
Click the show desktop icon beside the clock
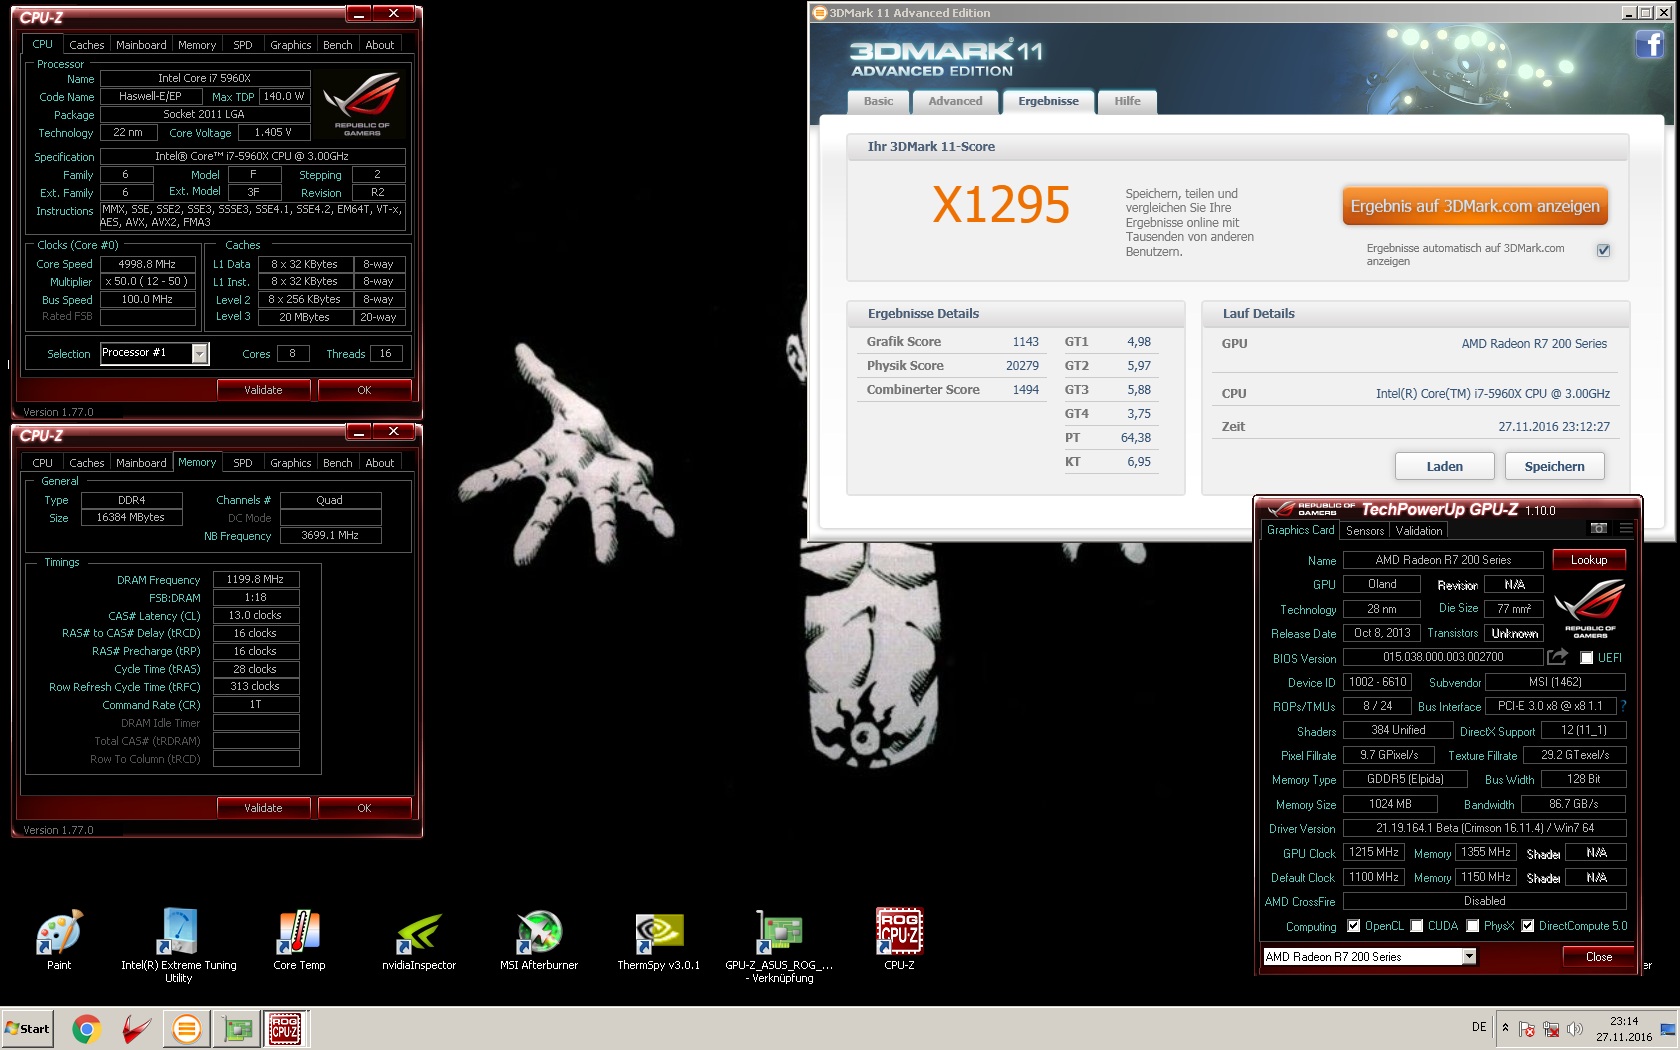1667,1029
